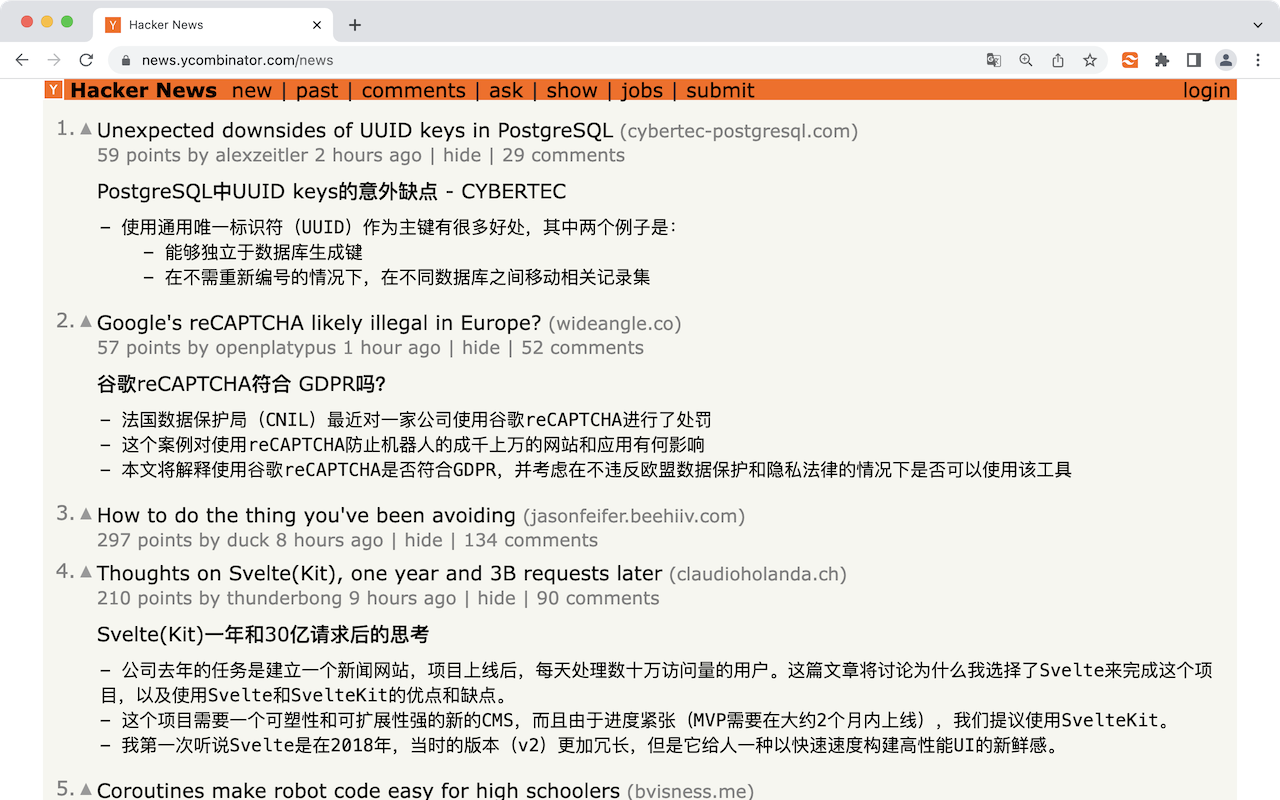Open the 'submit' link in header
The width and height of the screenshot is (1280, 800).
tap(720, 90)
